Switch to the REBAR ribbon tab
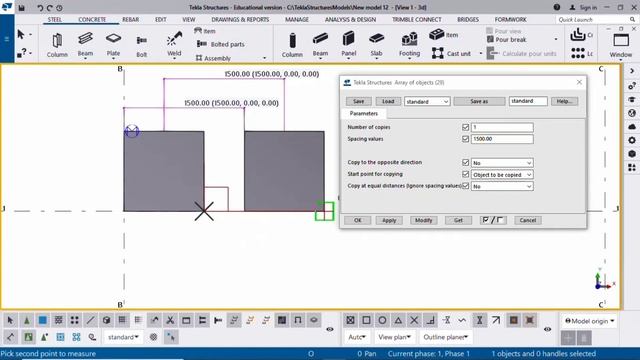Image resolution: width=640 pixels, height=360 pixels. 131,20
